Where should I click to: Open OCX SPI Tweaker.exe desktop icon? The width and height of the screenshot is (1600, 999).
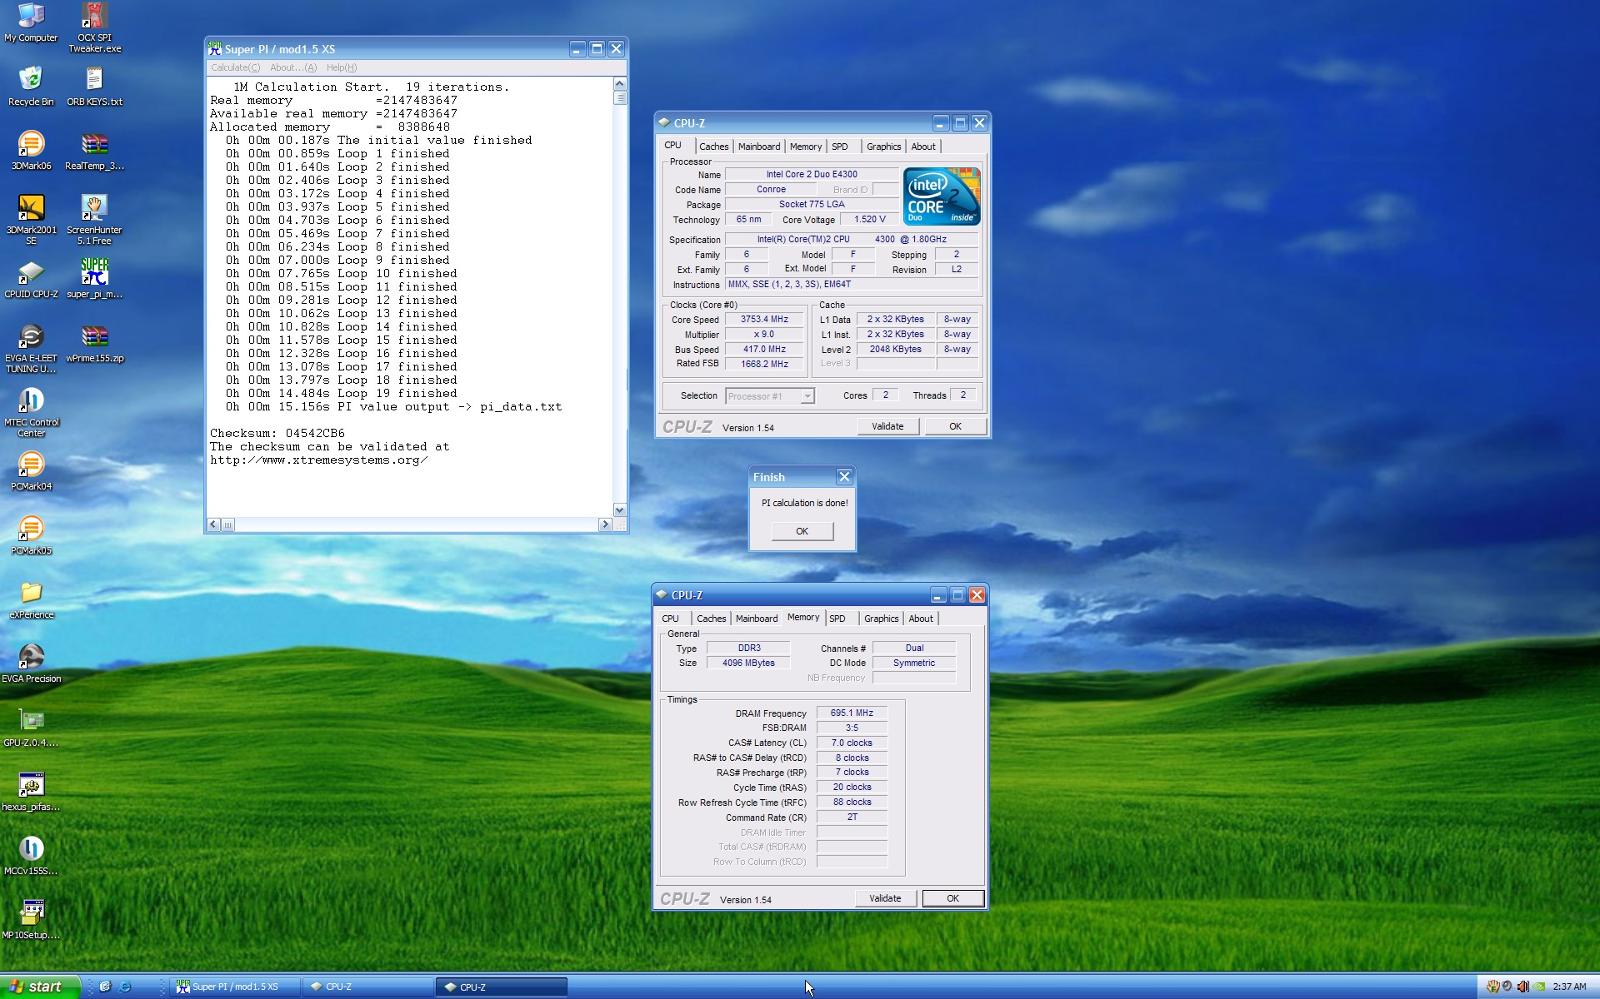(94, 27)
